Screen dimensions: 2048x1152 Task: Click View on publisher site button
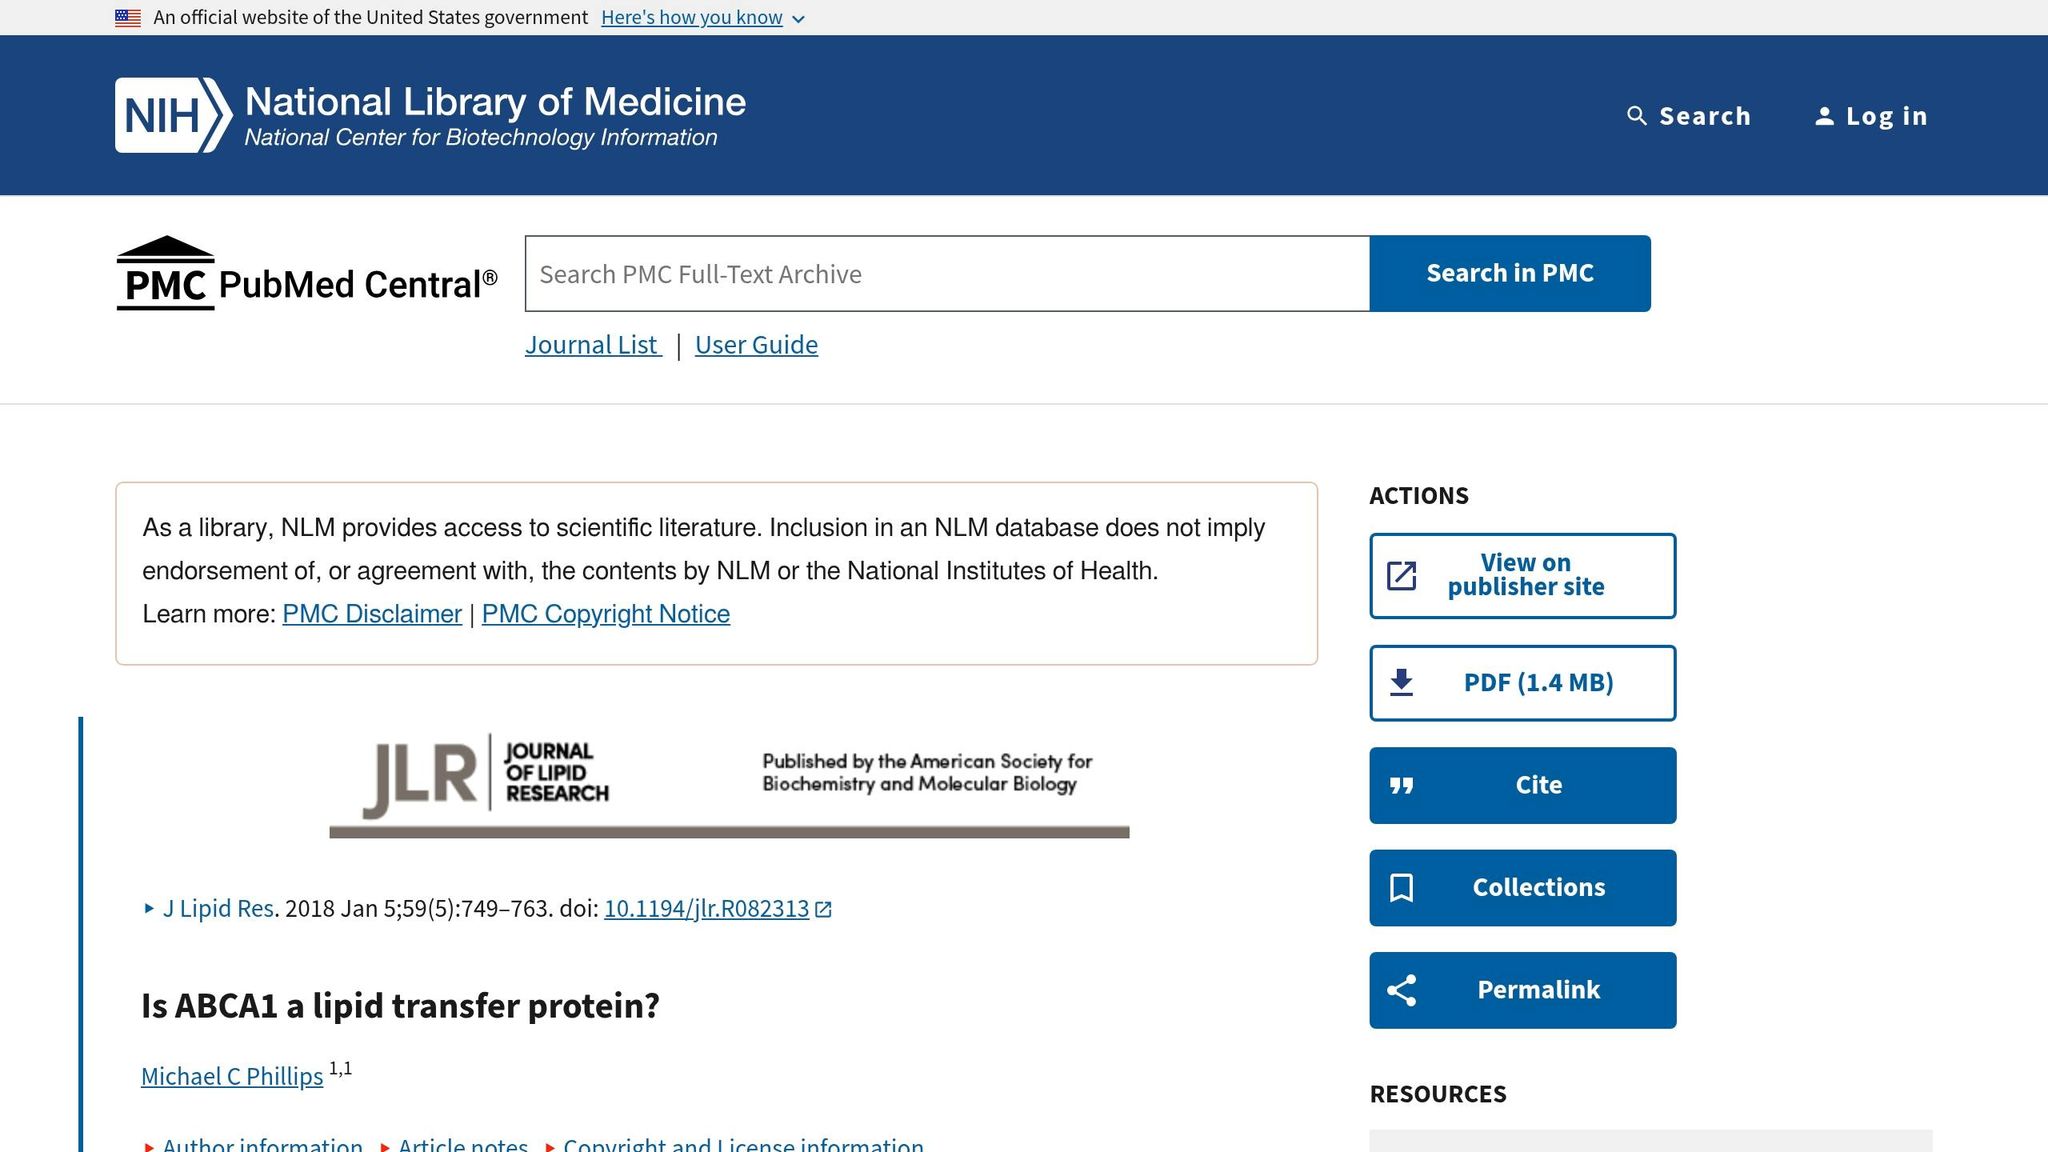pos(1522,576)
